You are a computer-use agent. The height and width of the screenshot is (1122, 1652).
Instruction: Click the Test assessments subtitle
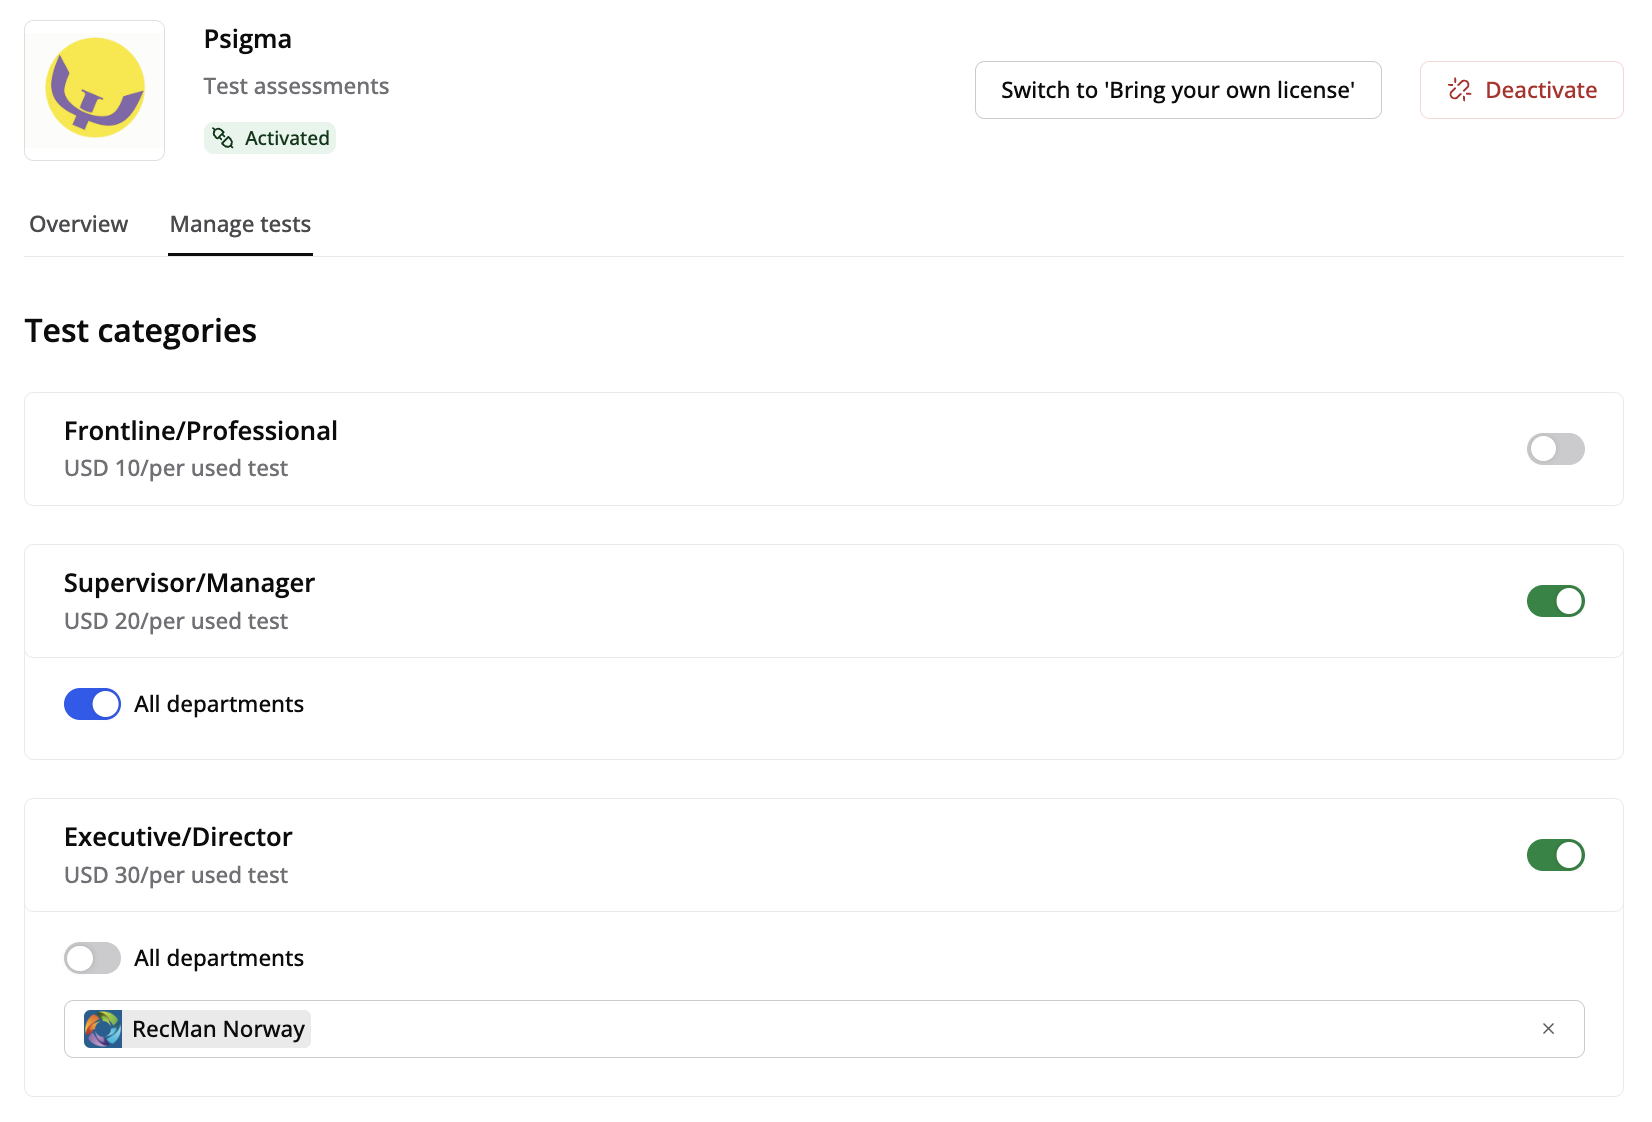click(x=296, y=86)
